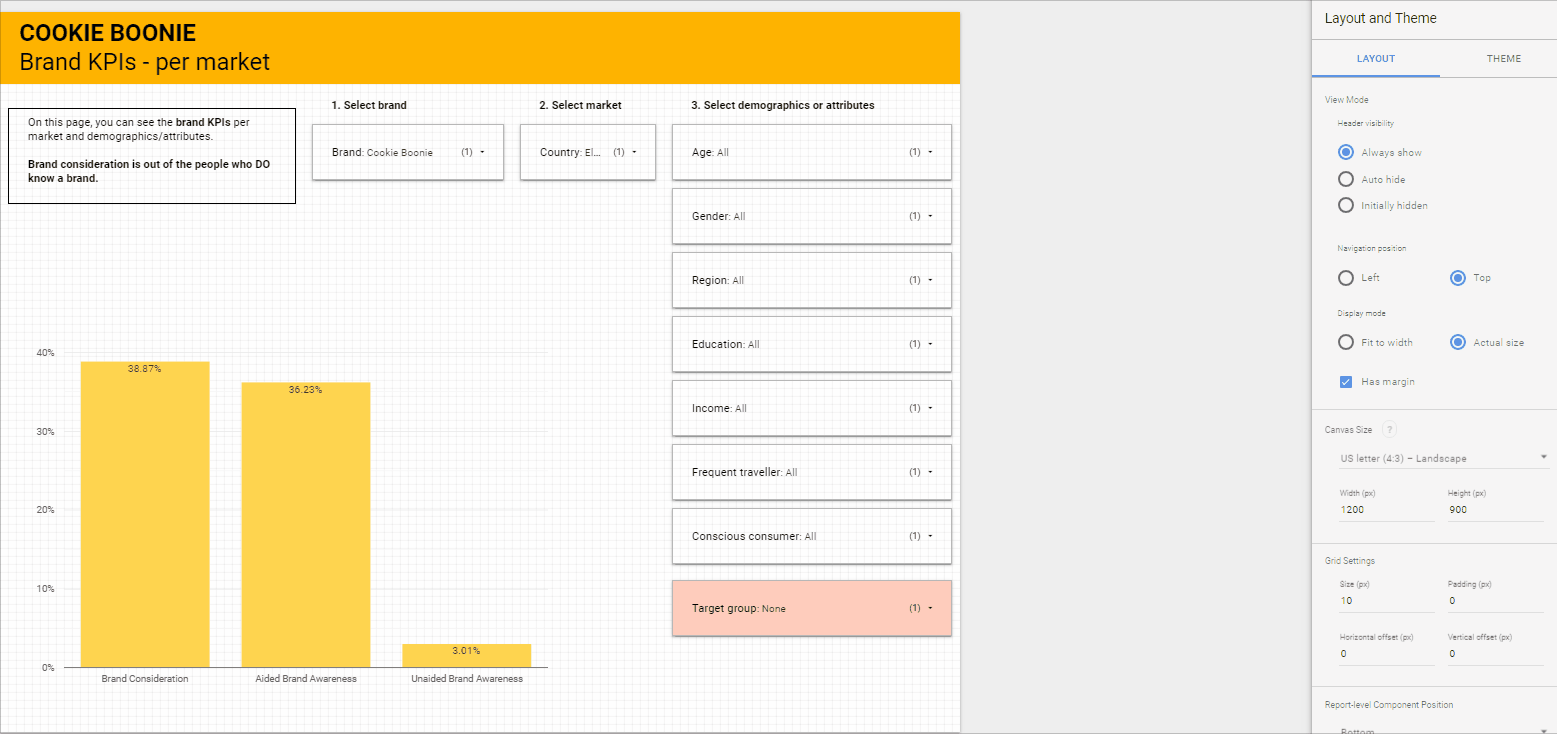The width and height of the screenshot is (1557, 734).
Task: Switch to the THEME tab
Action: point(1504,59)
